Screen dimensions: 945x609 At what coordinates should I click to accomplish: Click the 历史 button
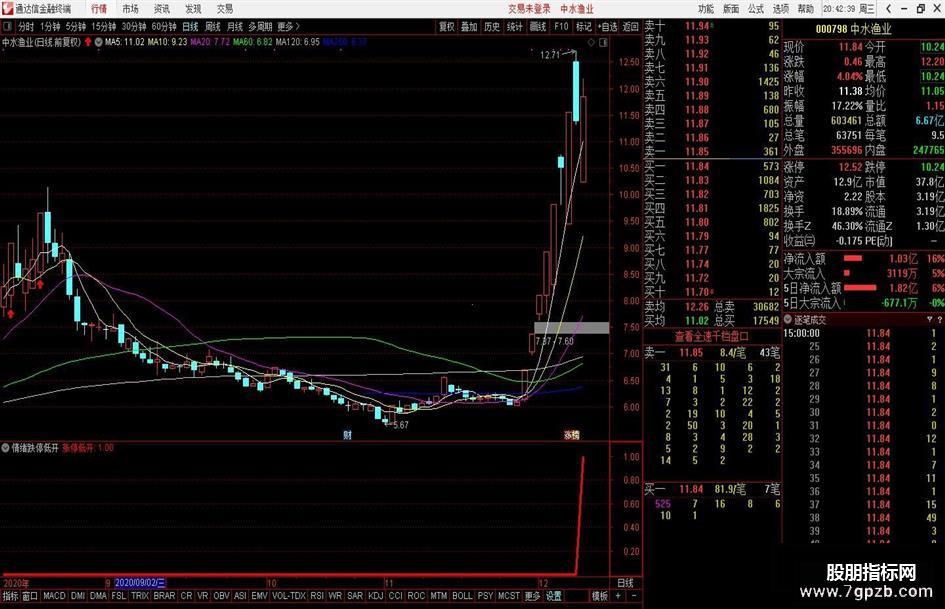tap(492, 27)
